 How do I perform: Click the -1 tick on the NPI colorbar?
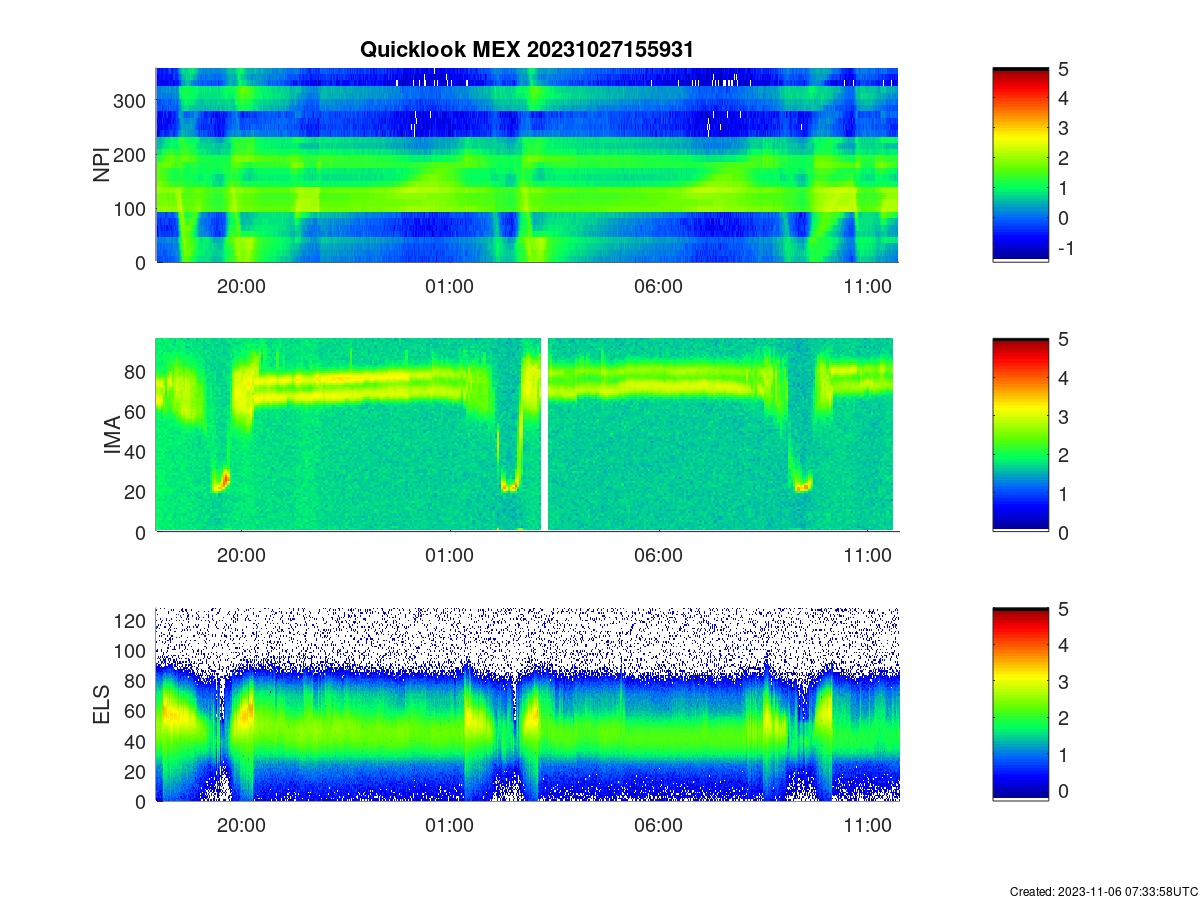pyautogui.click(x=1068, y=248)
